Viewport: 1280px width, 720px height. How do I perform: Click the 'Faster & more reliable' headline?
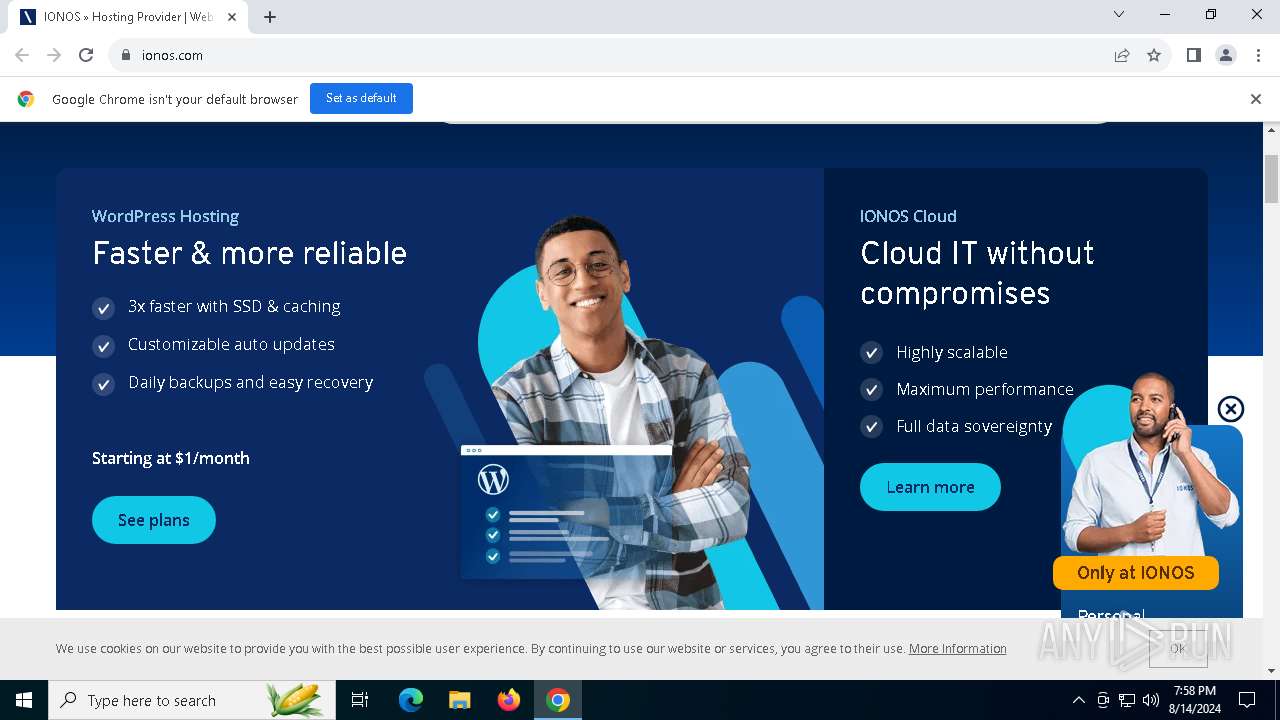(249, 253)
